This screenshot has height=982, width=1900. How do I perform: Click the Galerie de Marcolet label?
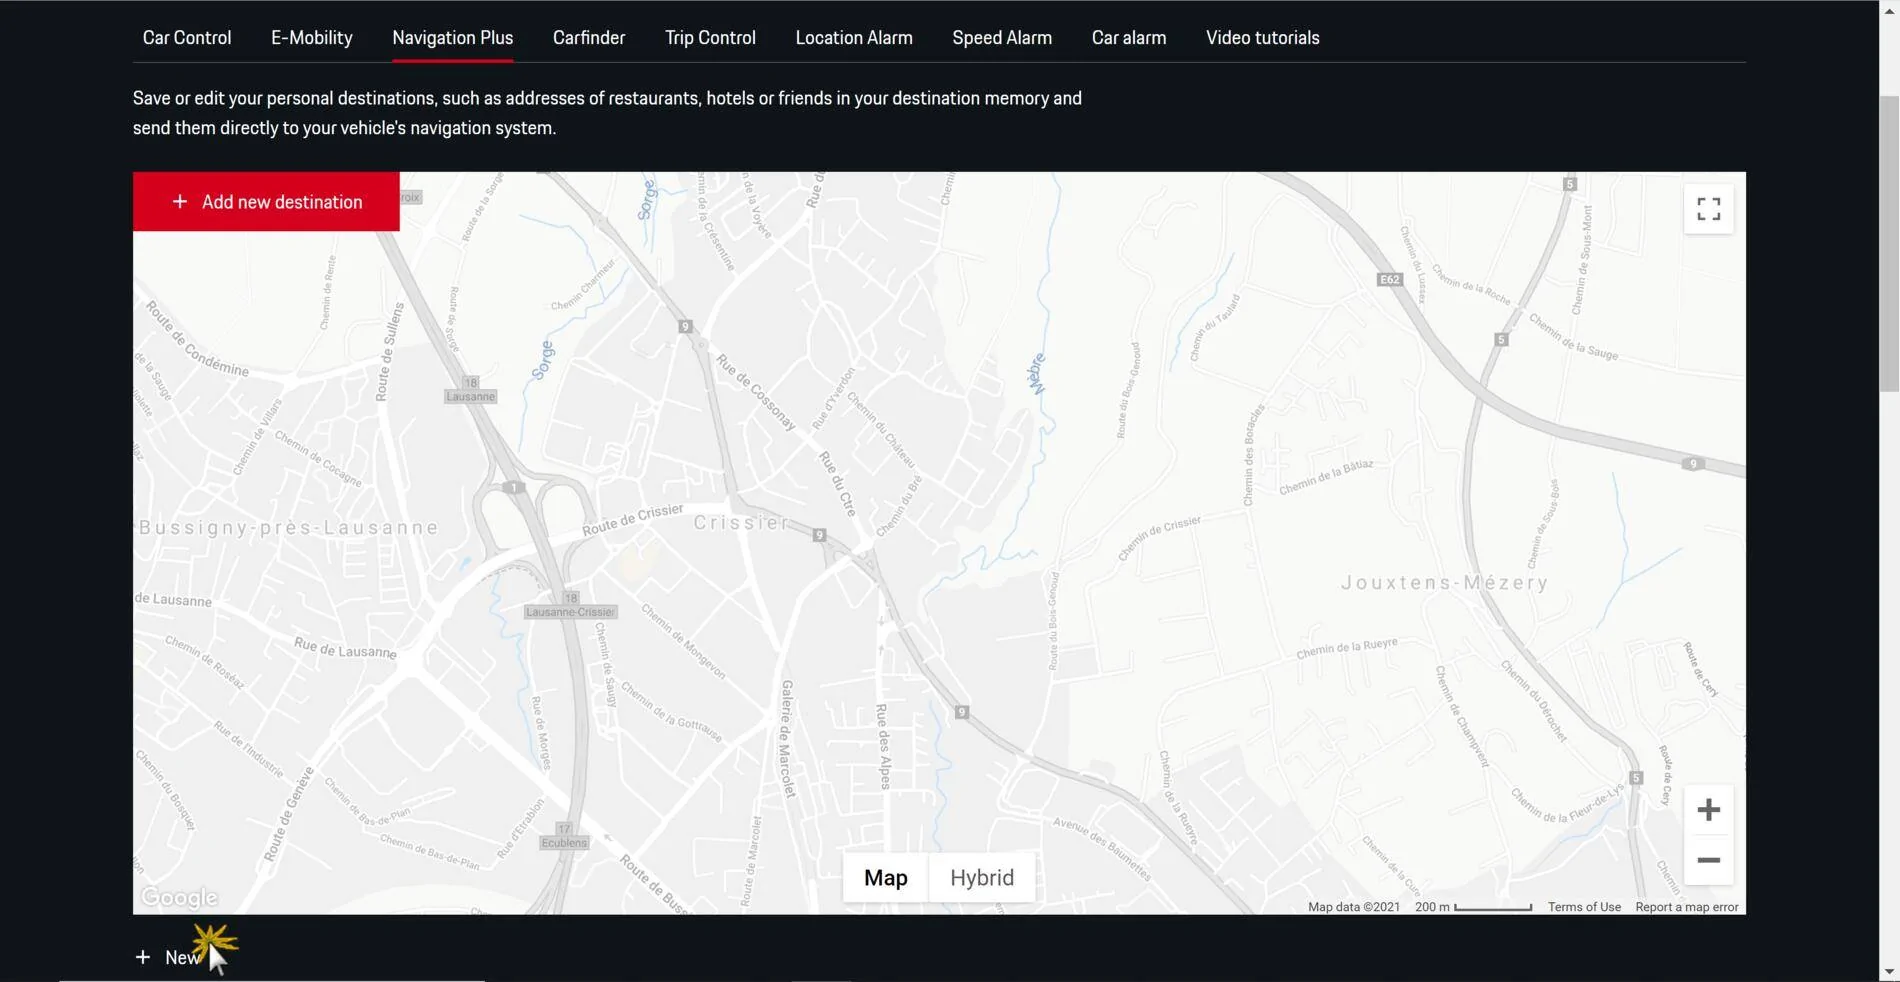click(x=788, y=739)
